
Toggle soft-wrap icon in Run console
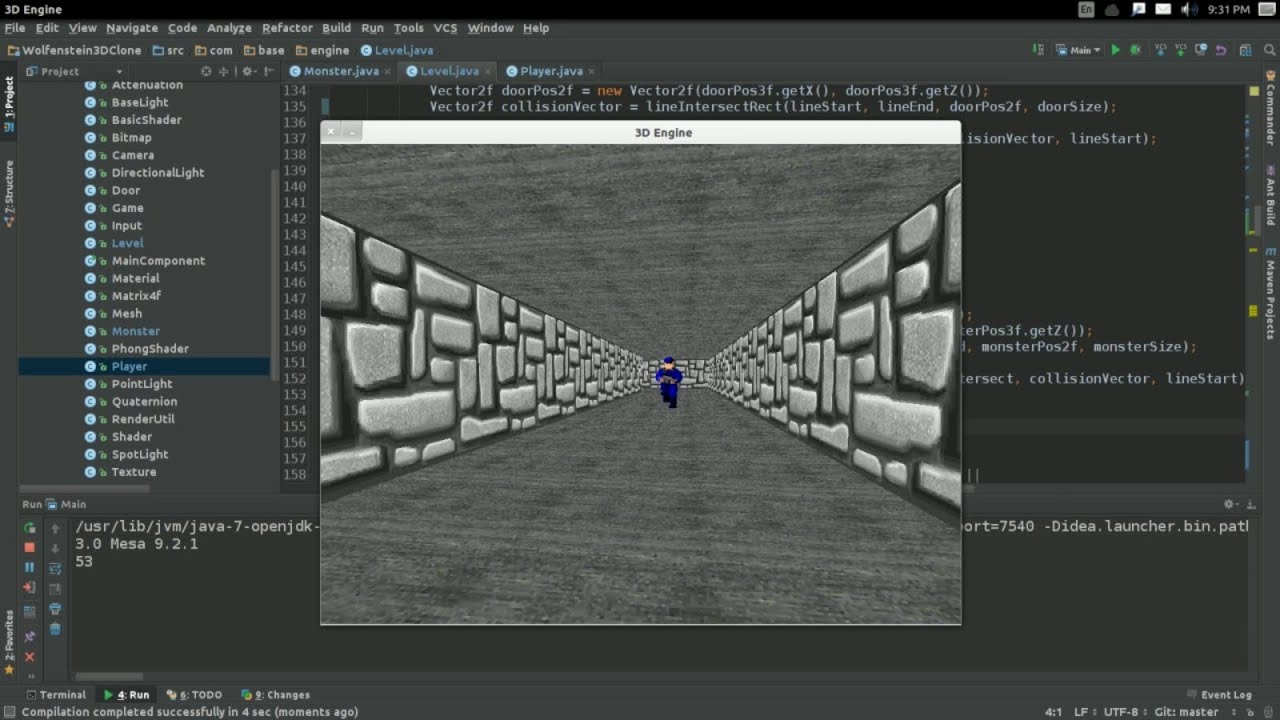(55, 568)
